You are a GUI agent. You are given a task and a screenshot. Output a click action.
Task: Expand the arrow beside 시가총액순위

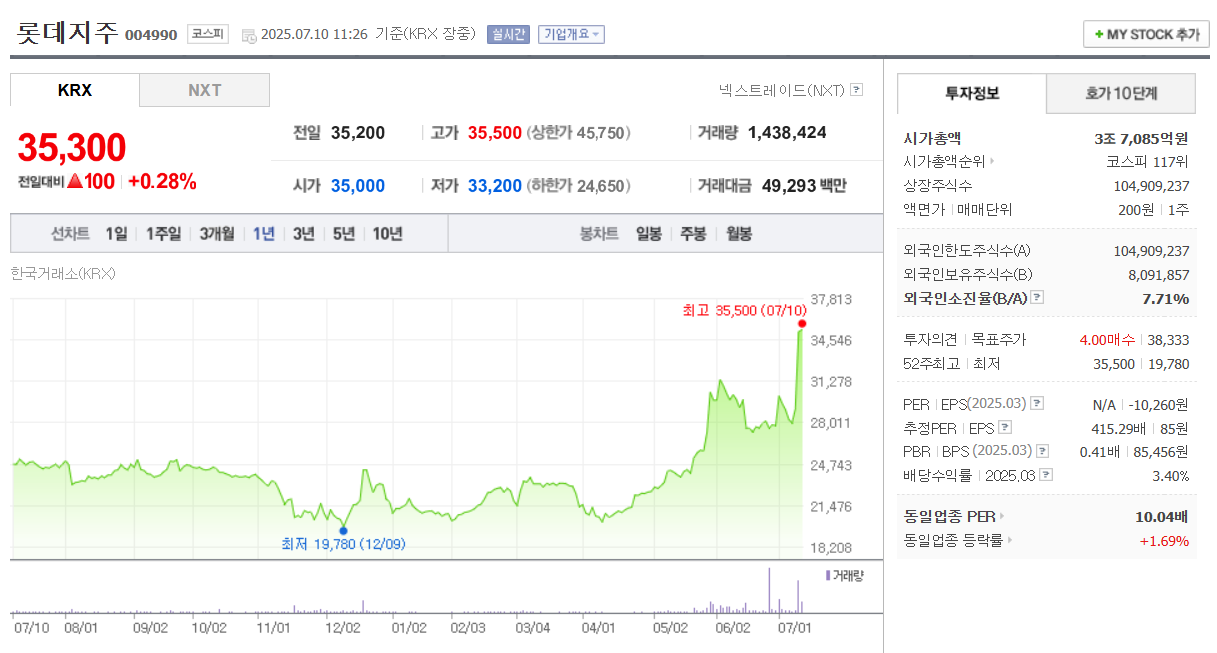point(992,162)
